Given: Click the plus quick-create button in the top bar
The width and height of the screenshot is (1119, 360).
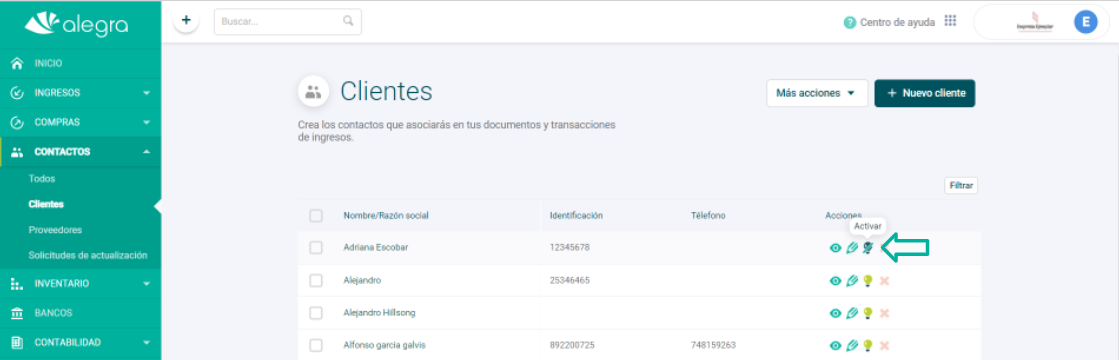Looking at the screenshot, I should pos(186,21).
